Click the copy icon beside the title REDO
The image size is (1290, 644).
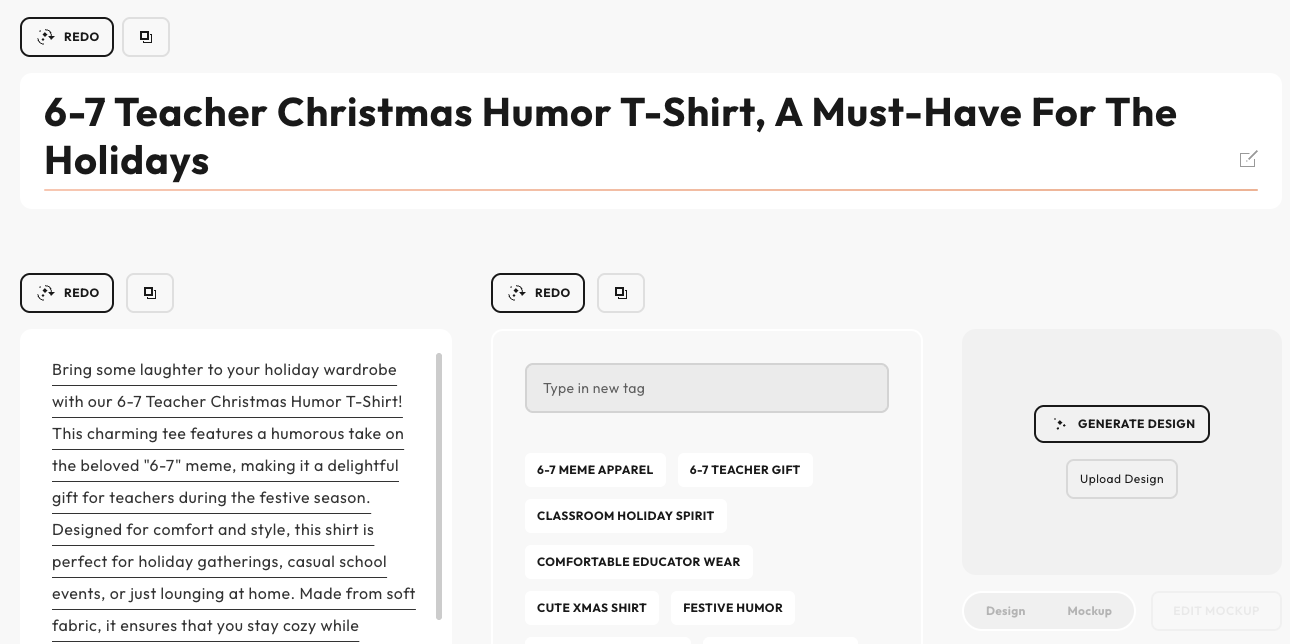click(146, 37)
